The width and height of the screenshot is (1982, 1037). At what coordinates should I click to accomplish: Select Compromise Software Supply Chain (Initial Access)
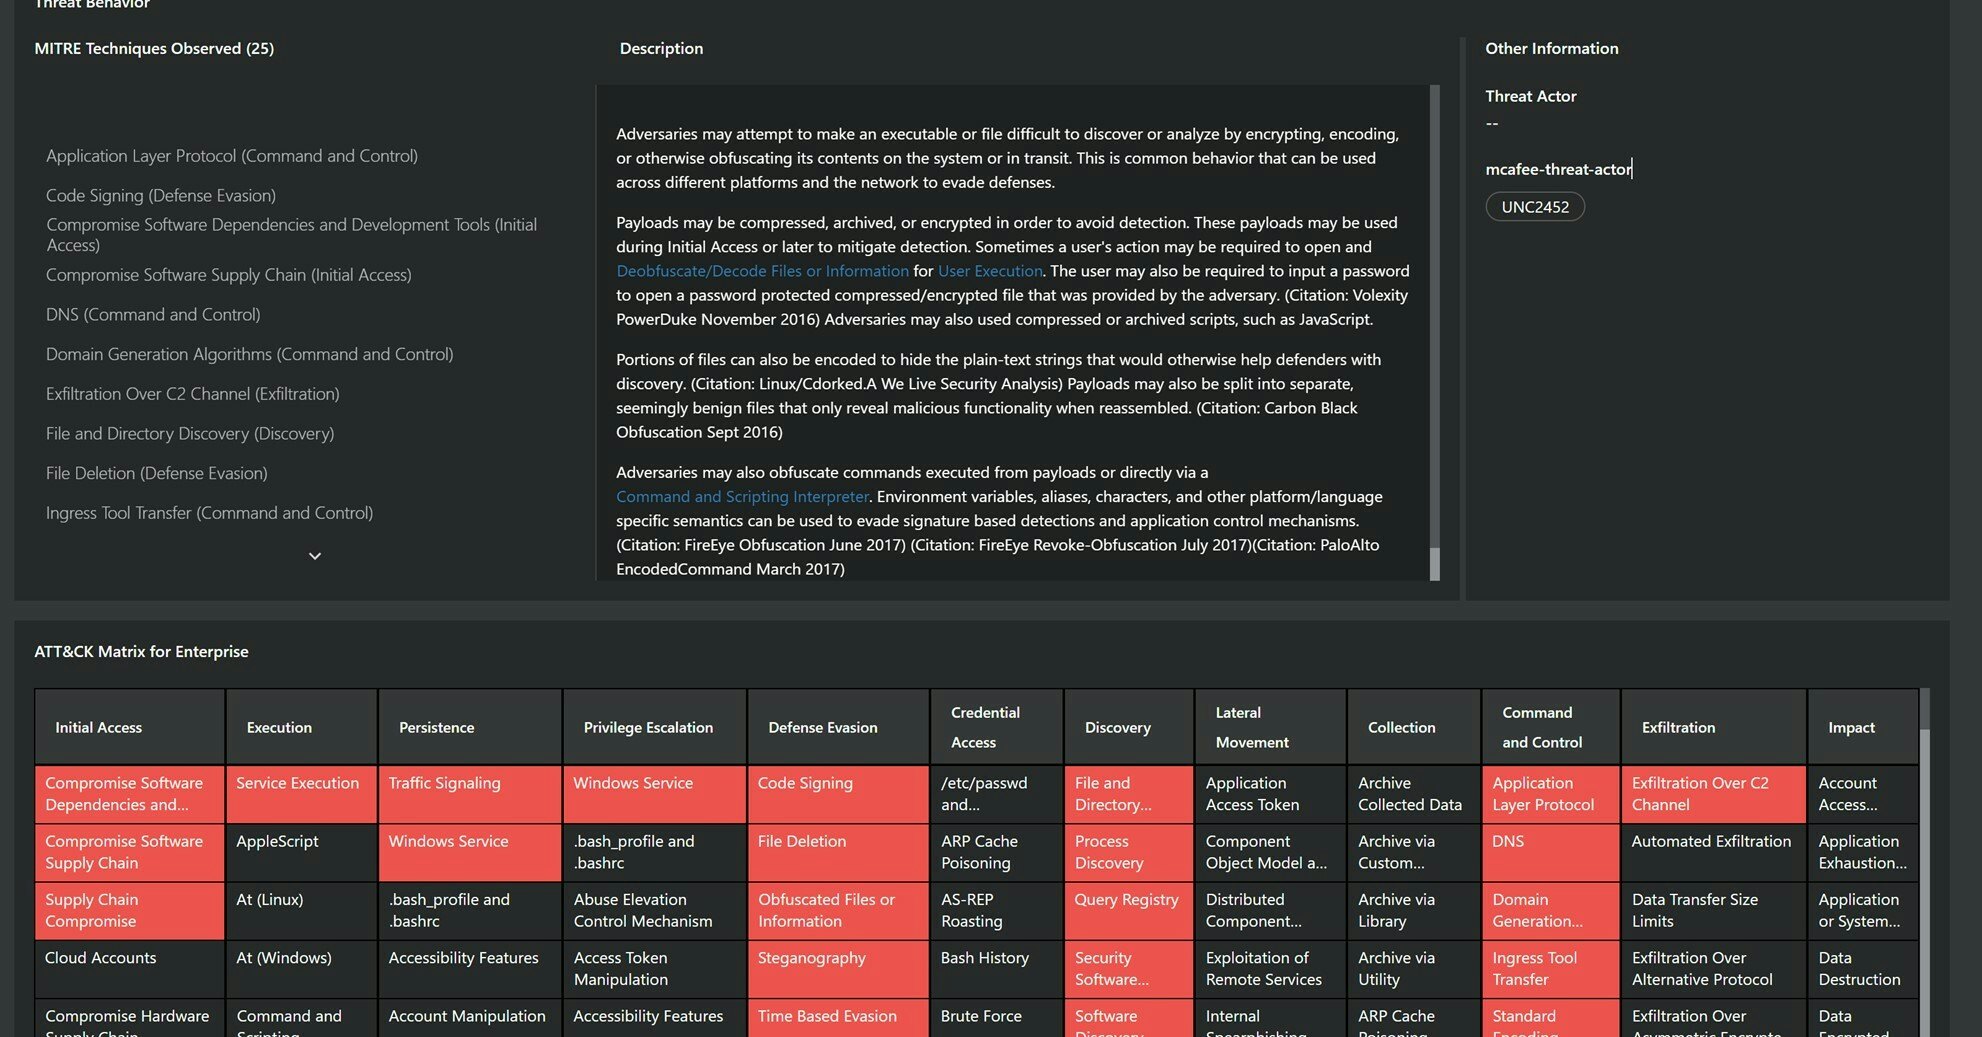229,275
